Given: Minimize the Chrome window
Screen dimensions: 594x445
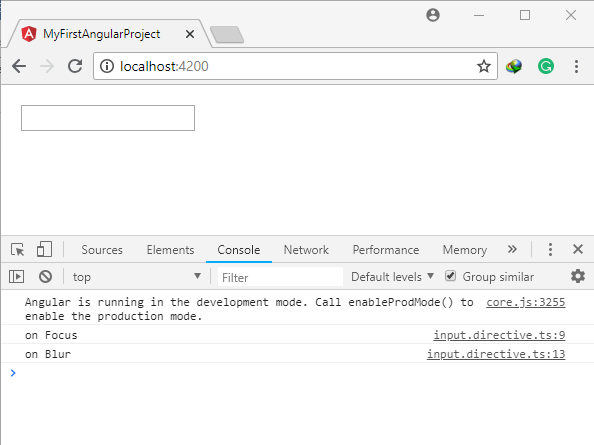Looking at the screenshot, I should click(x=479, y=15).
